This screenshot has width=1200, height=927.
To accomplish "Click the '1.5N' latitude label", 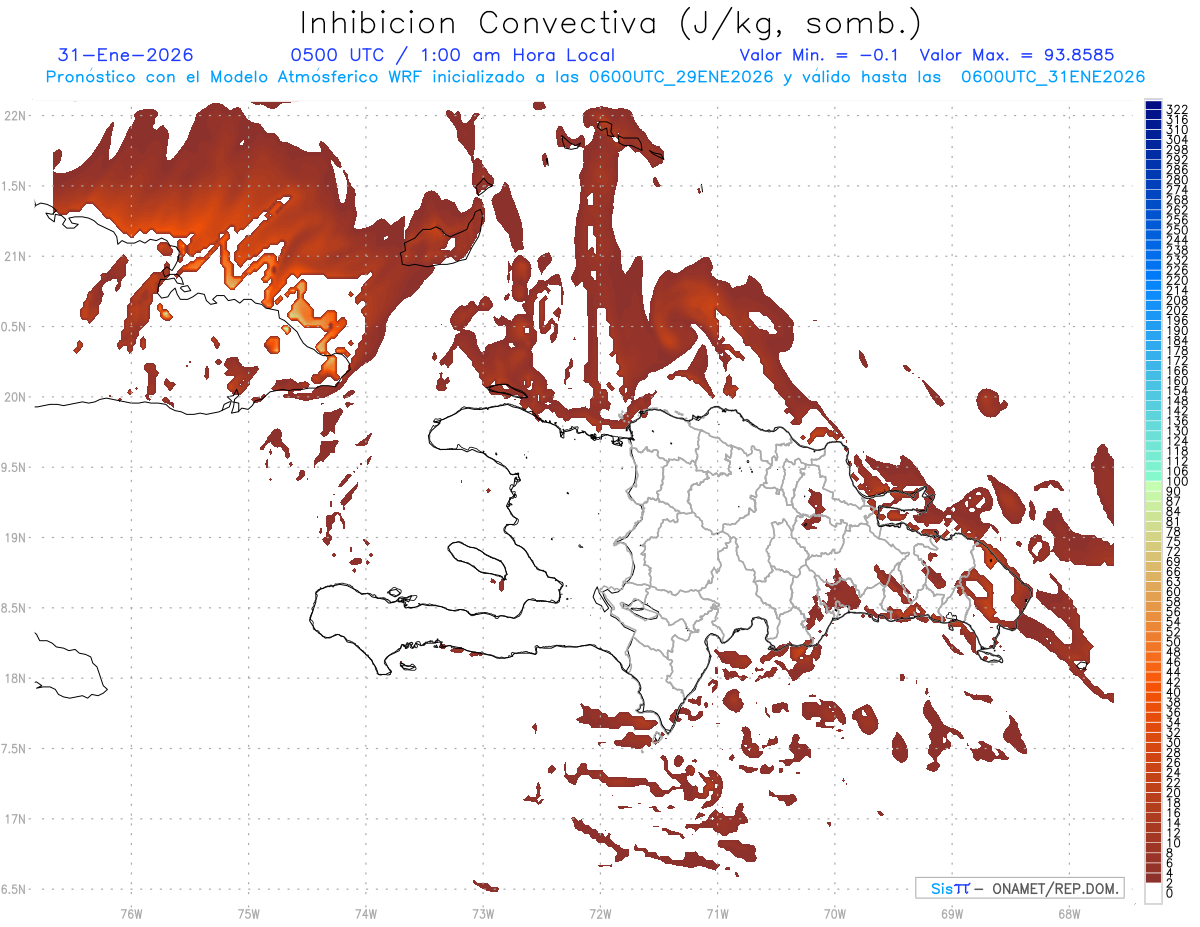I will pyautogui.click(x=15, y=186).
